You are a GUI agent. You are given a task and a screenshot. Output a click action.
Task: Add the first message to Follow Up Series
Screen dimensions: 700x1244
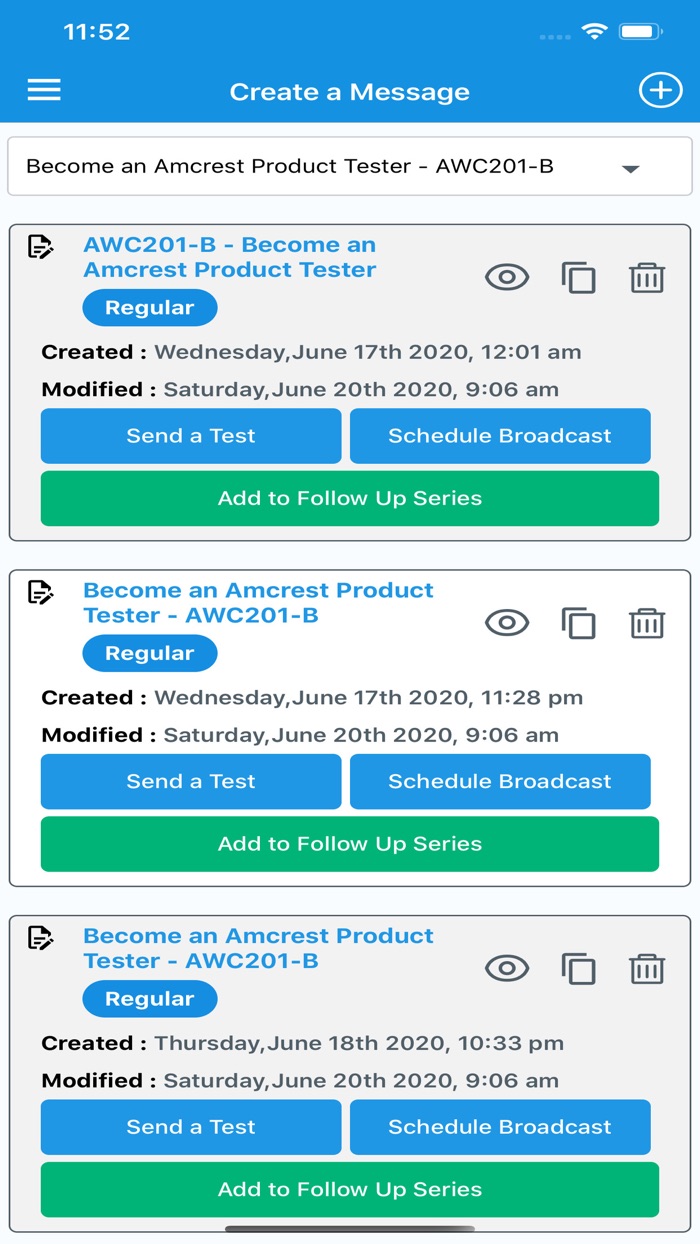[x=350, y=498]
